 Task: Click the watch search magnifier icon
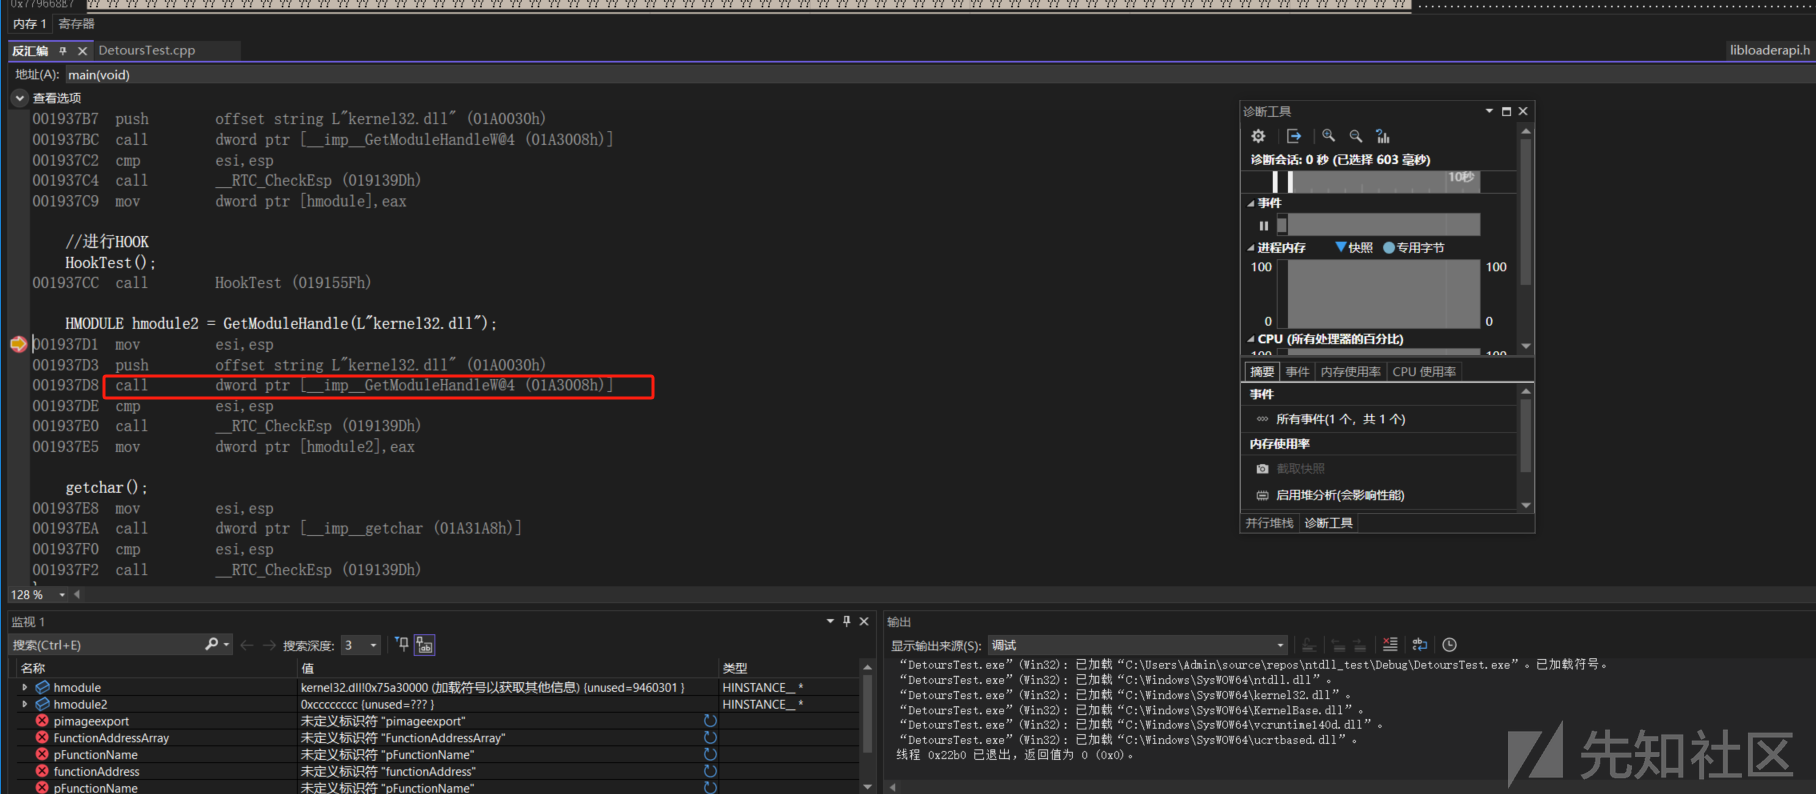[x=211, y=644]
